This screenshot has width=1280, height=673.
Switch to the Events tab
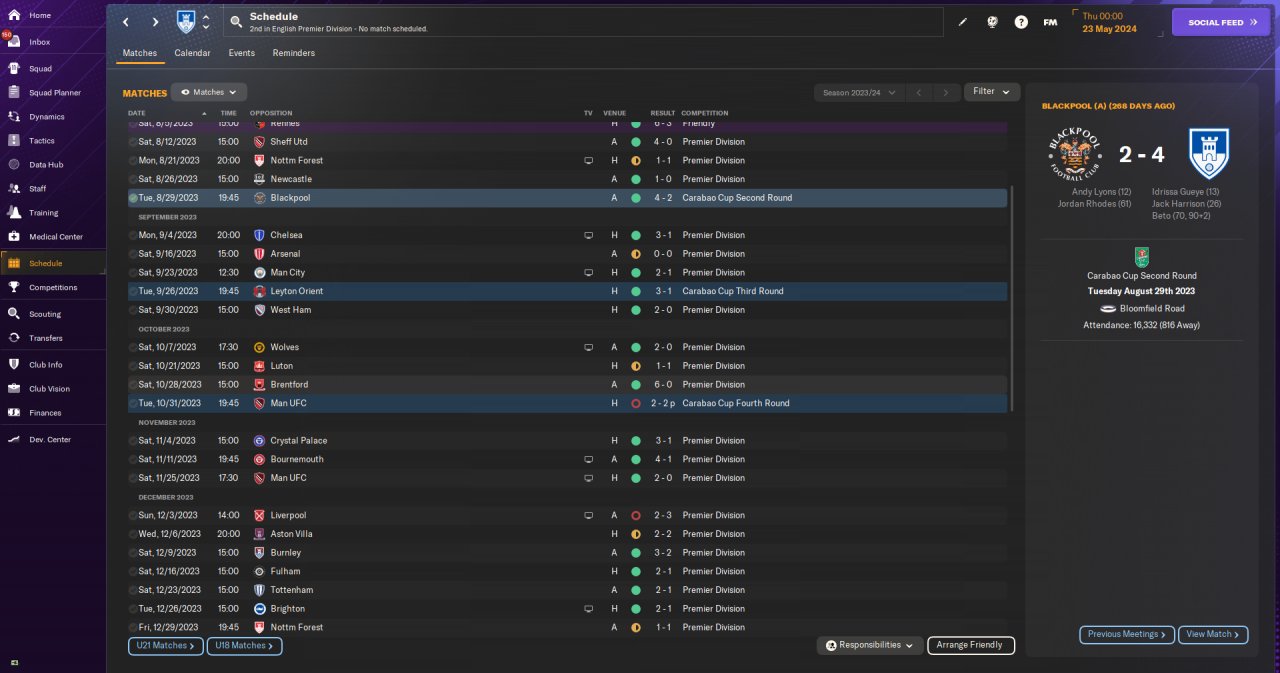[241, 53]
